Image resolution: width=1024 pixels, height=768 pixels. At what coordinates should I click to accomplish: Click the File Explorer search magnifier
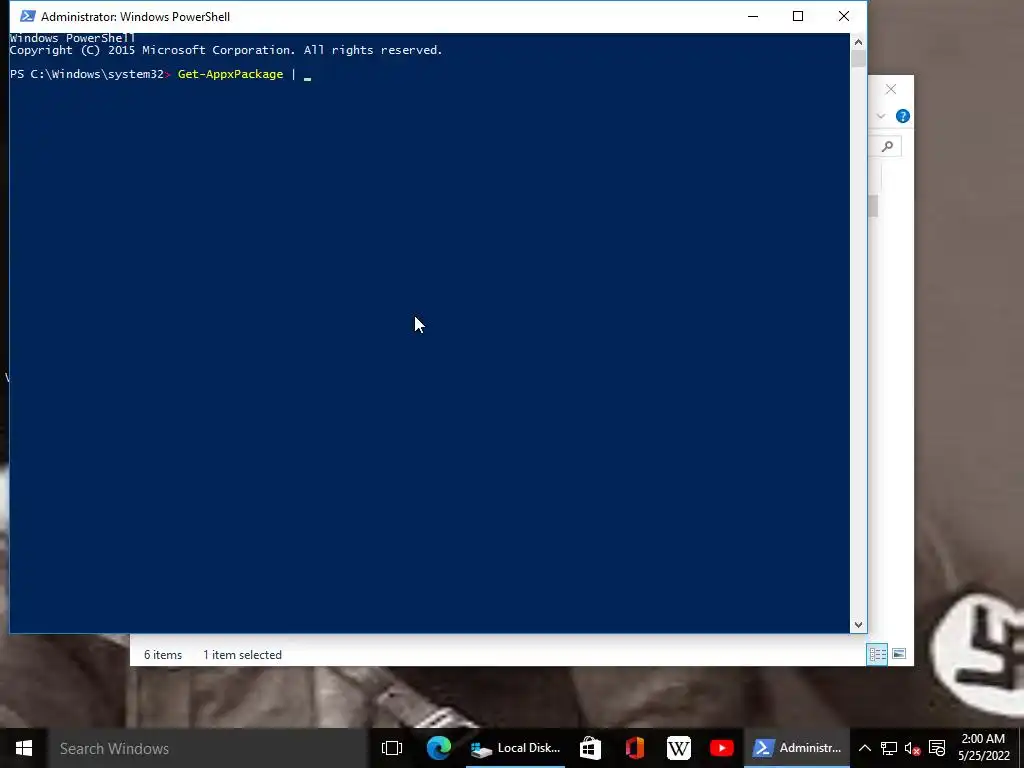887,146
